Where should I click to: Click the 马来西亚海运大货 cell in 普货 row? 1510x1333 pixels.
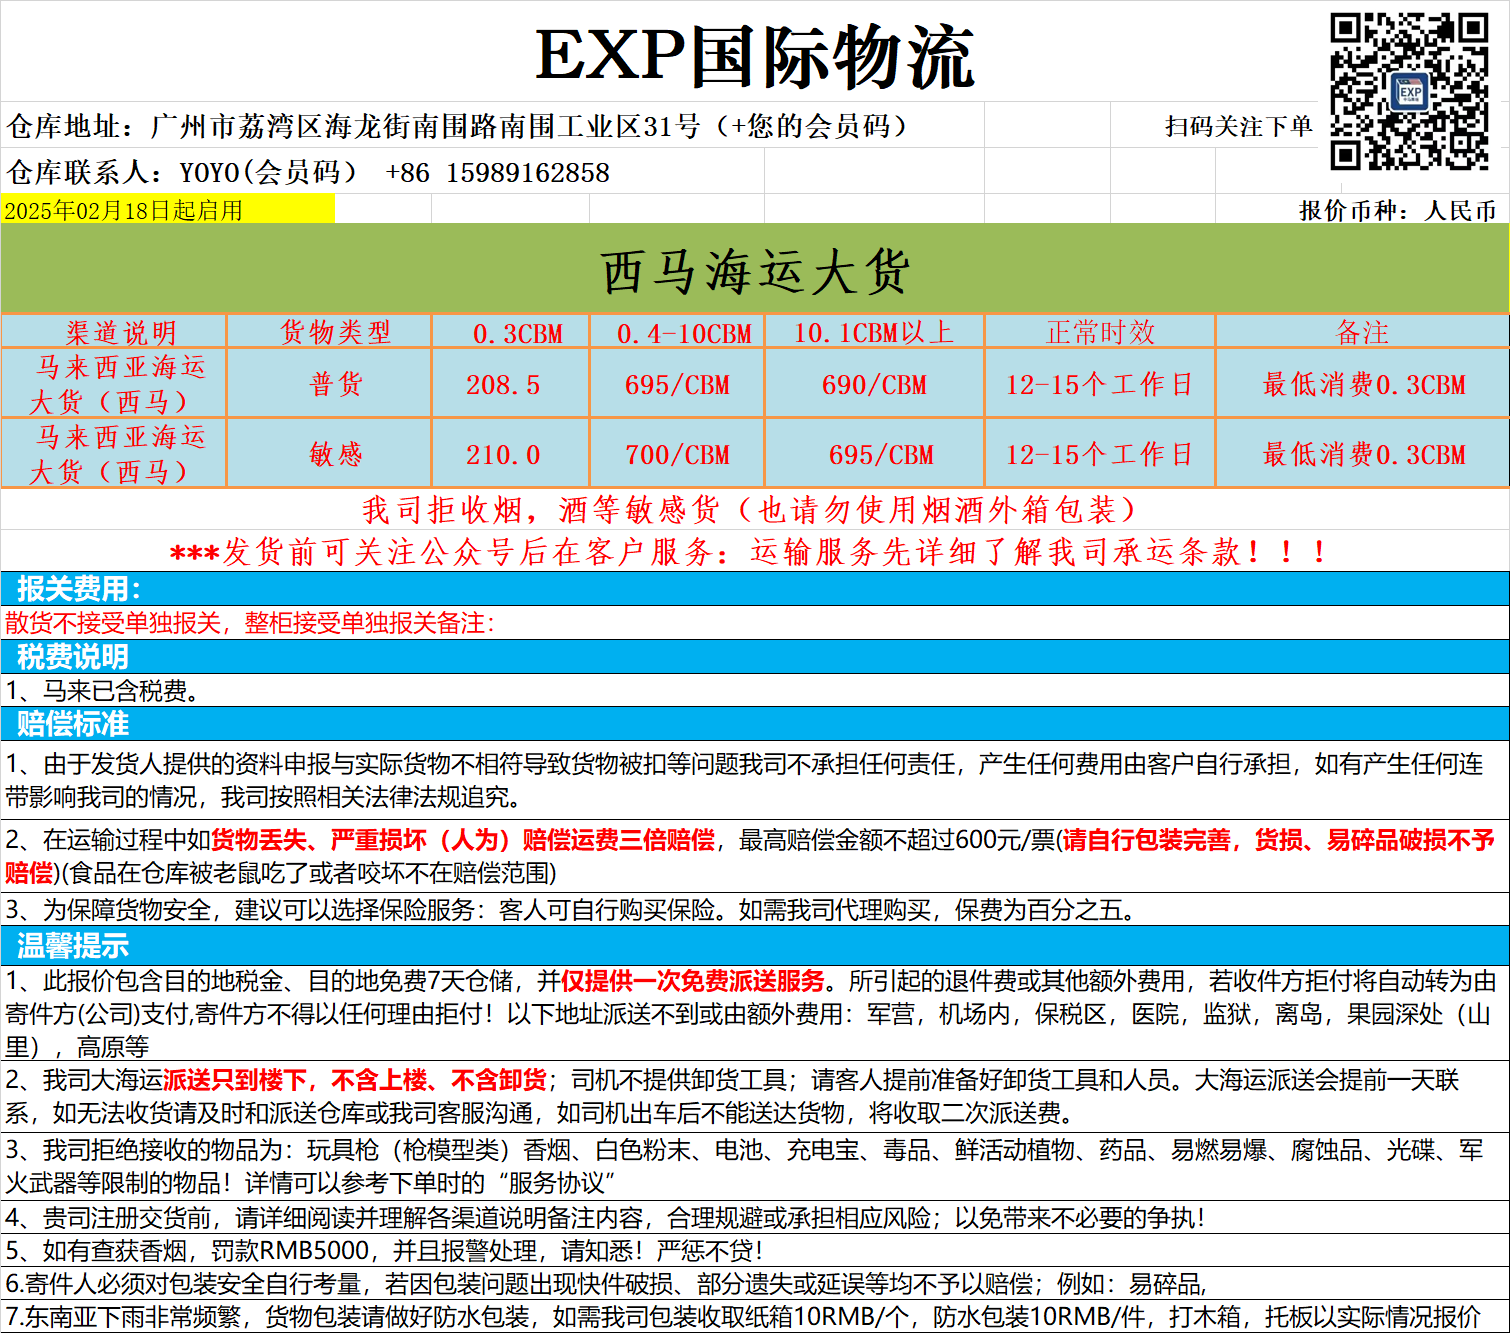(x=114, y=384)
